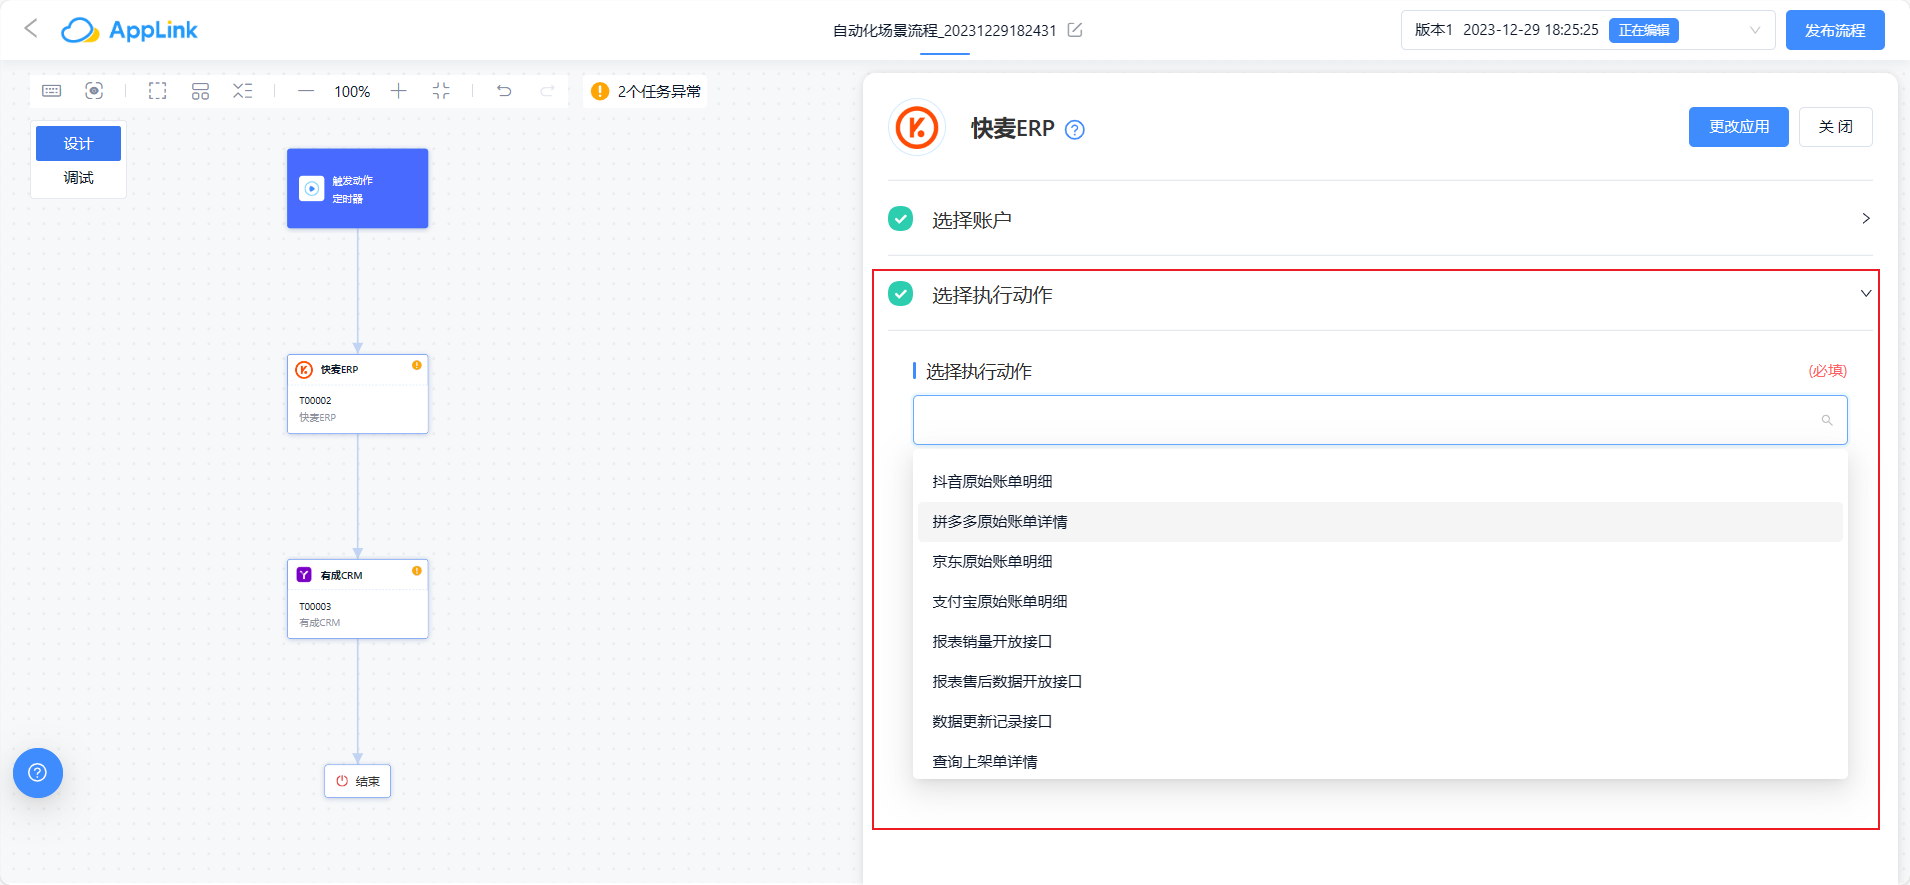
Task: Click the 100% zoom level text
Action: point(352,91)
